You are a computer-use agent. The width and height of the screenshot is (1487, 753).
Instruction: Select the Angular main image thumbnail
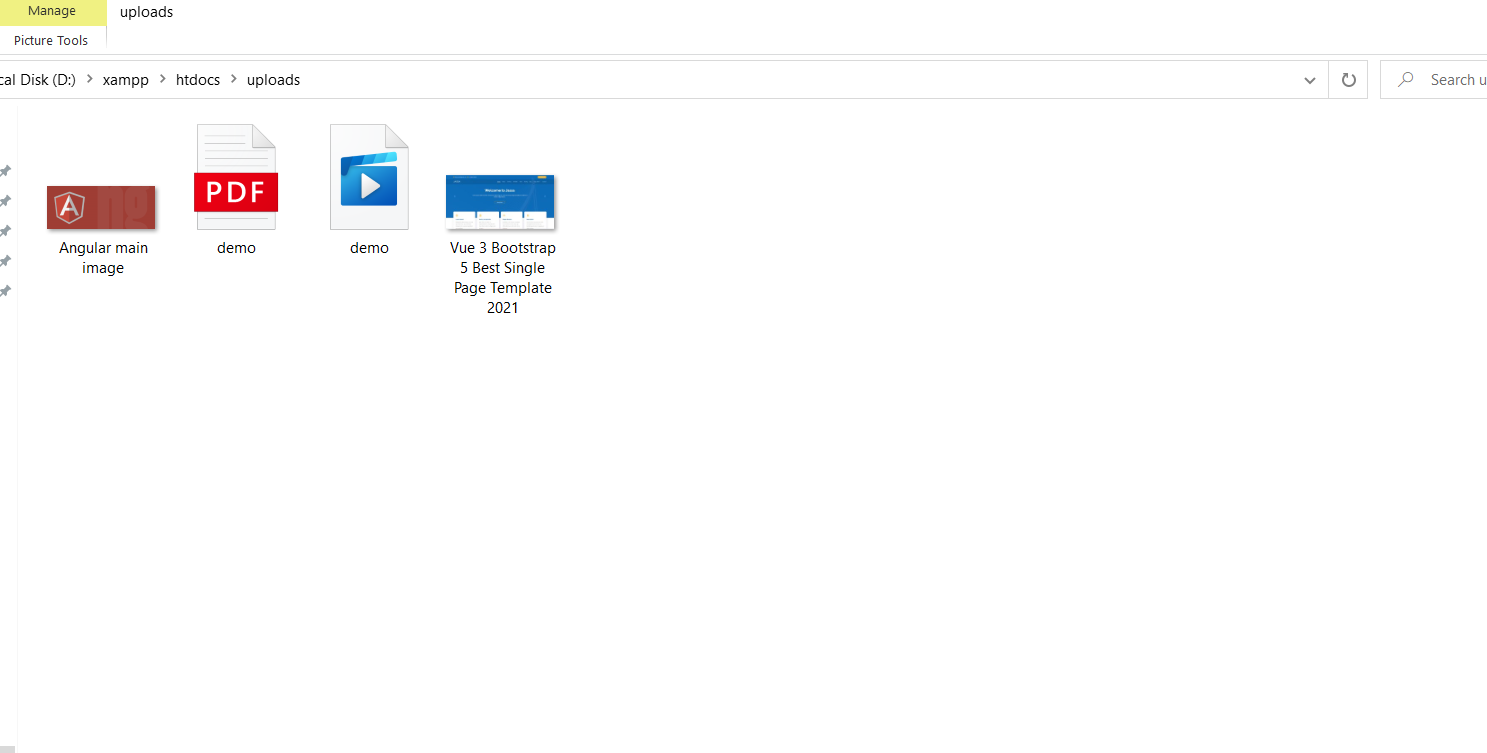(101, 207)
